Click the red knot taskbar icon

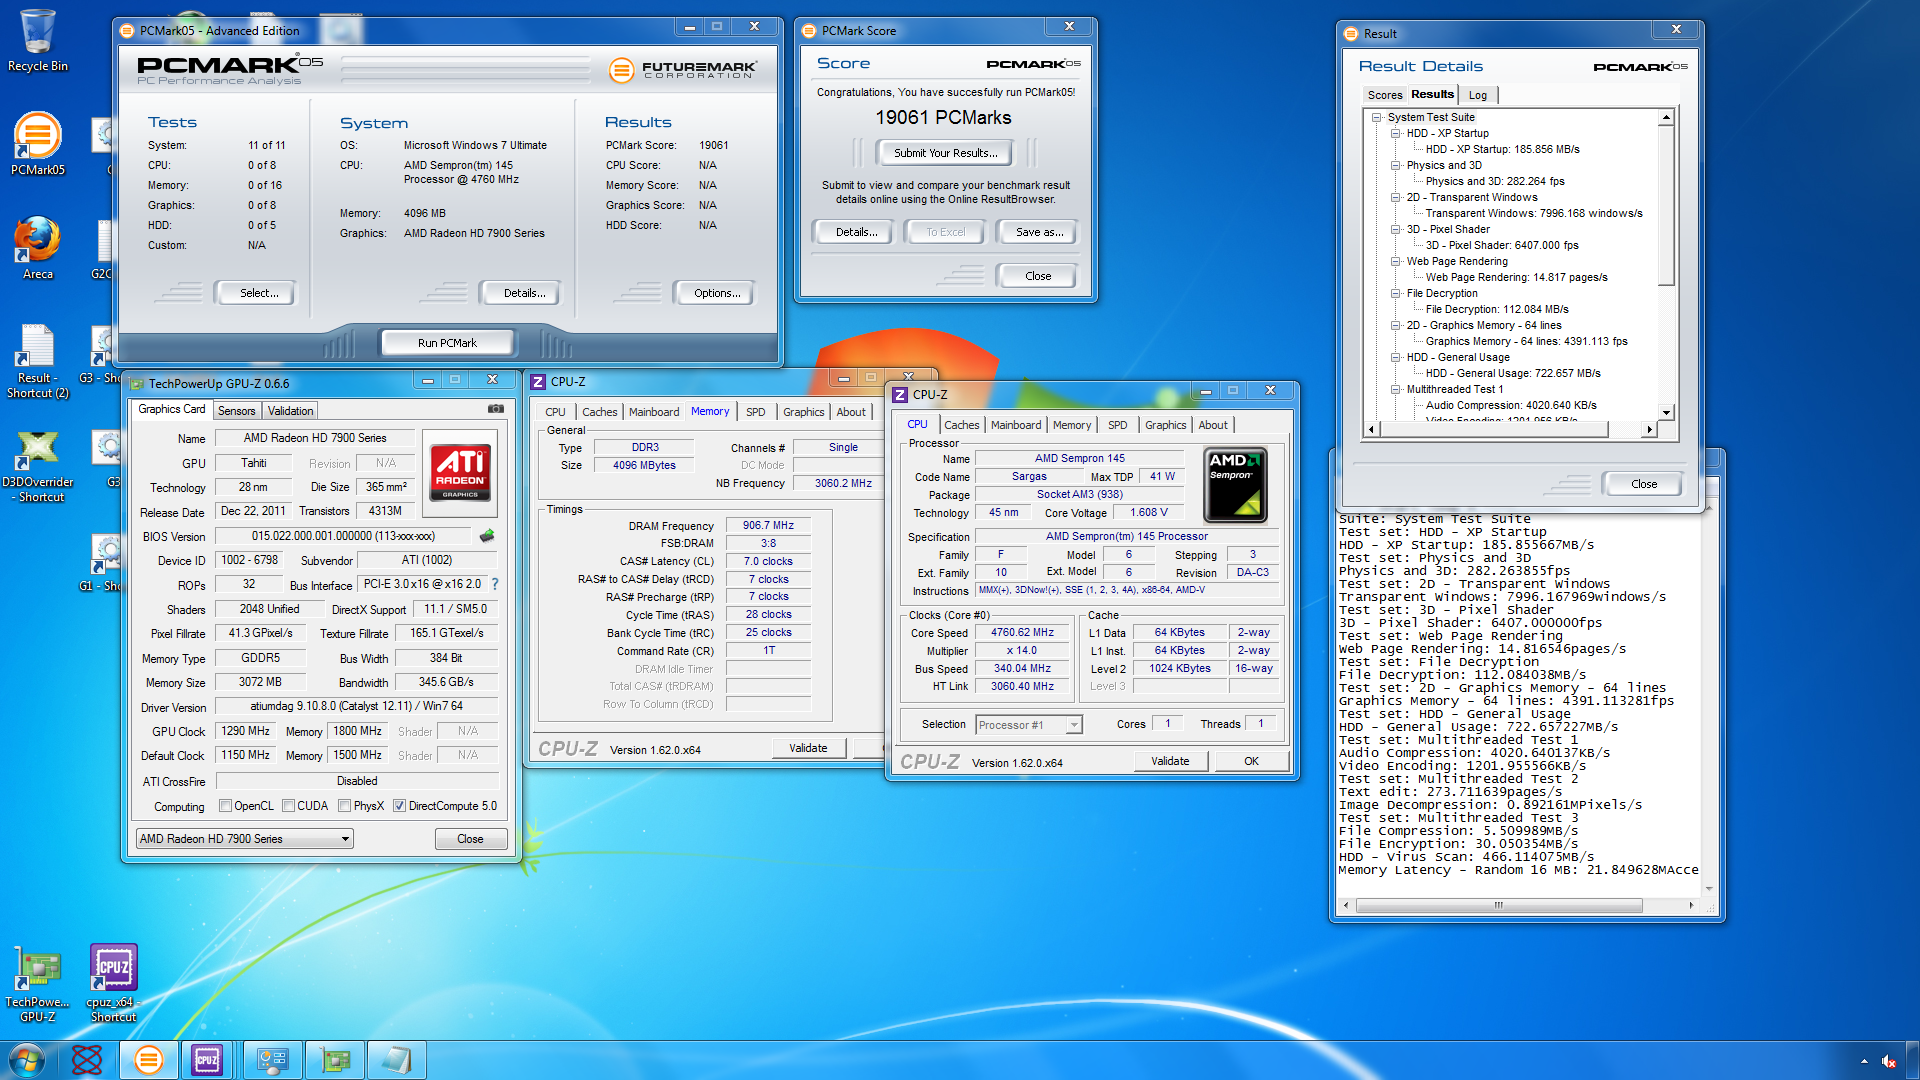point(87,1060)
